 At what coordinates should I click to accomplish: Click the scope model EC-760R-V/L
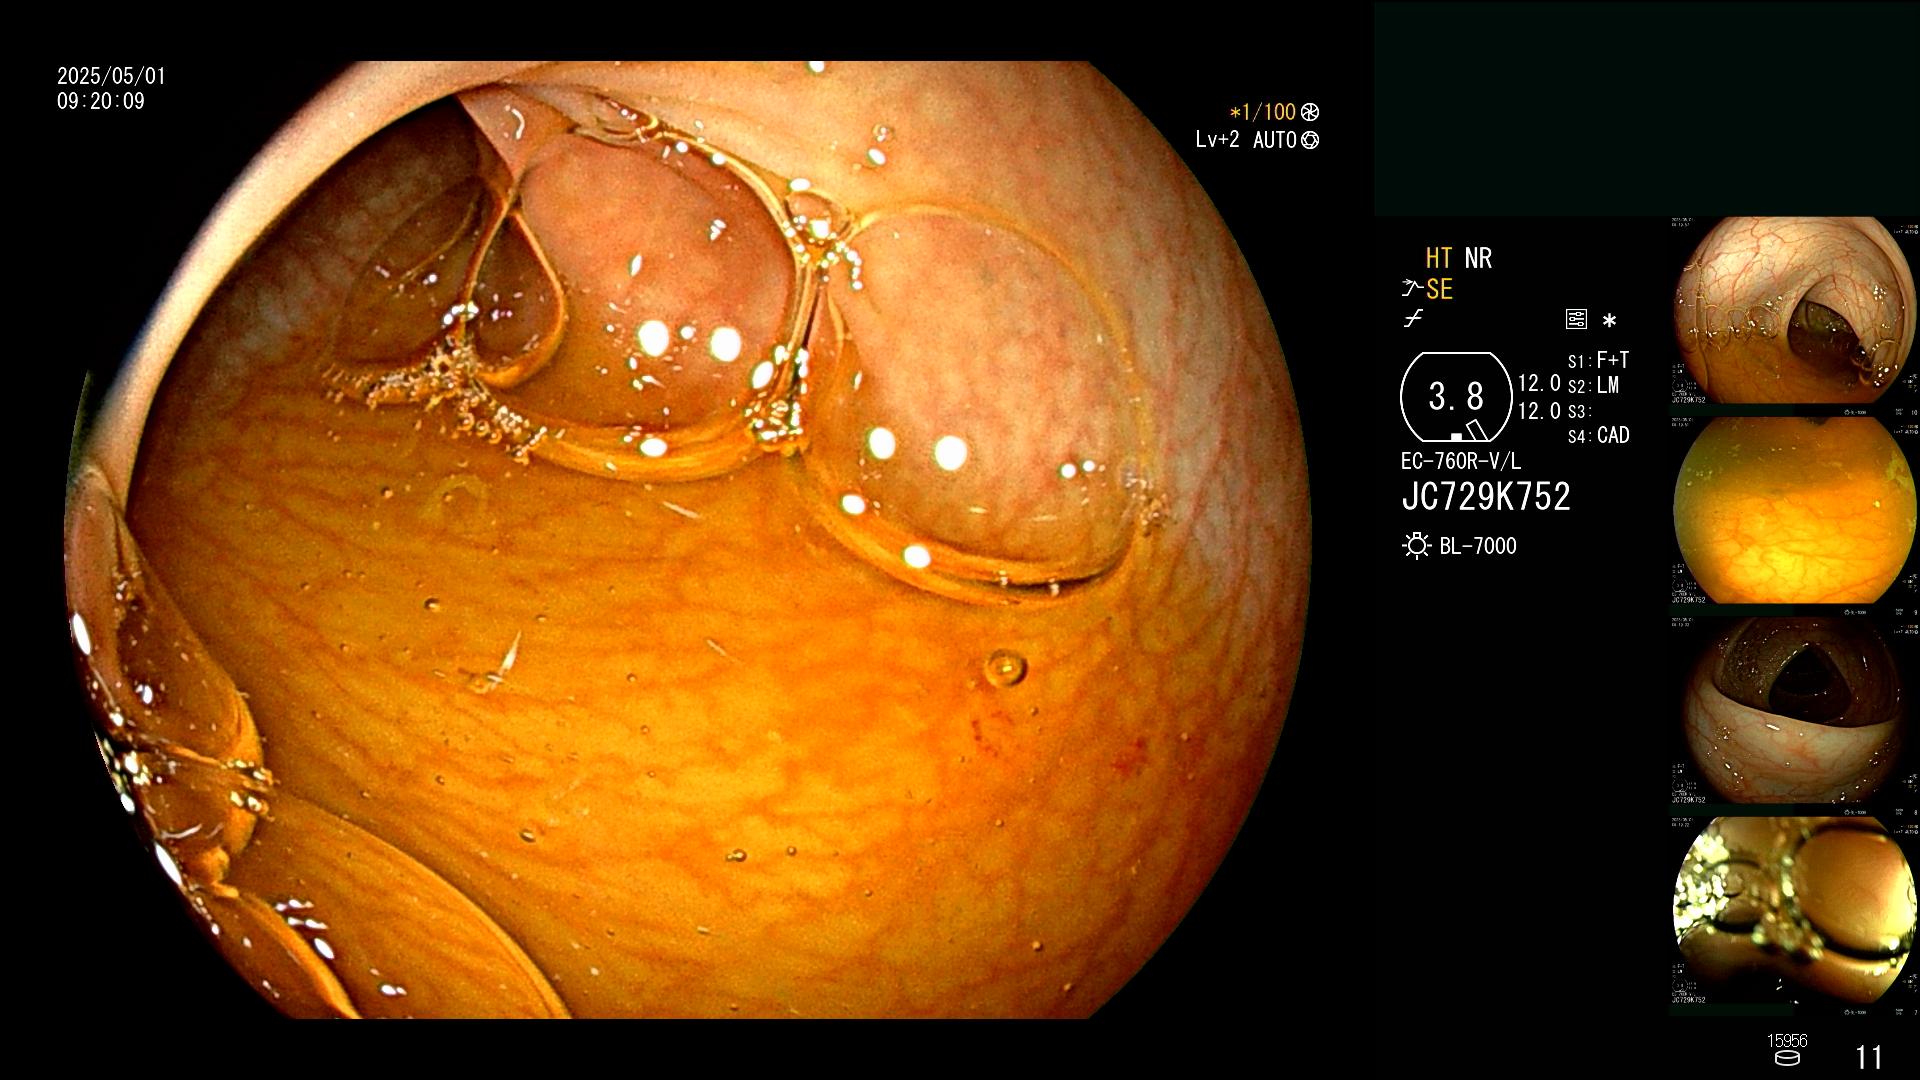click(1461, 462)
